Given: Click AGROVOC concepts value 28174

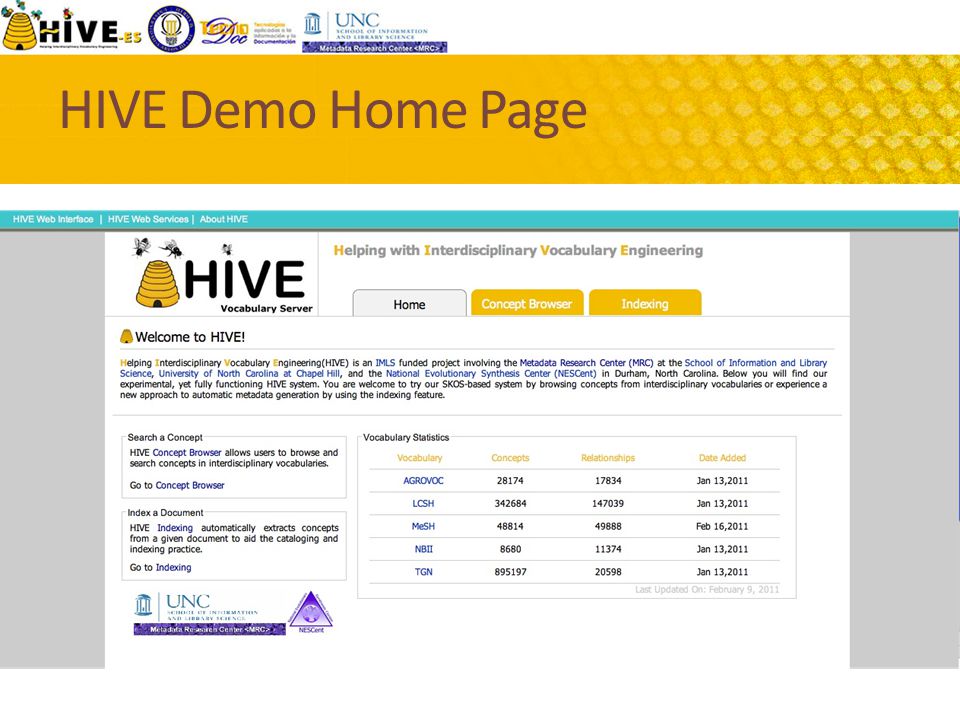Looking at the screenshot, I should [x=510, y=481].
